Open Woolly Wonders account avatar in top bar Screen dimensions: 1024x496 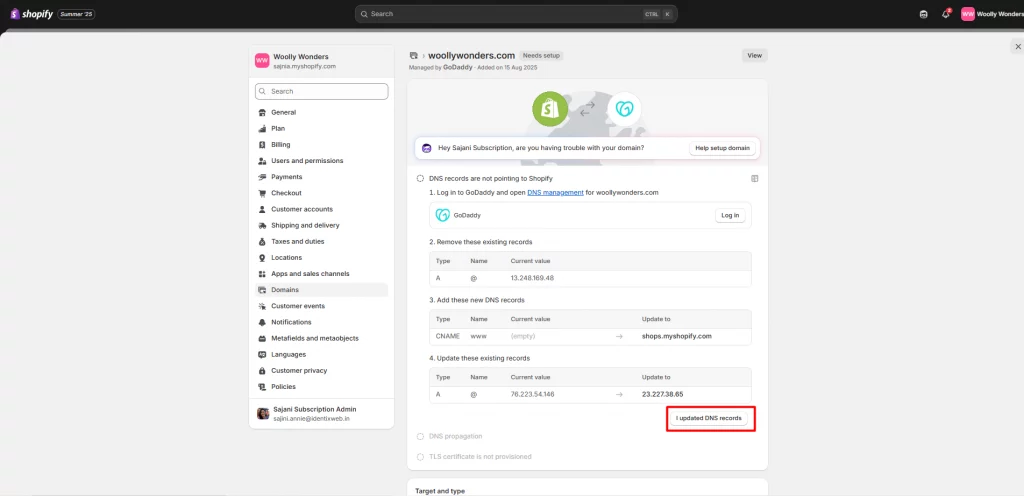click(968, 14)
